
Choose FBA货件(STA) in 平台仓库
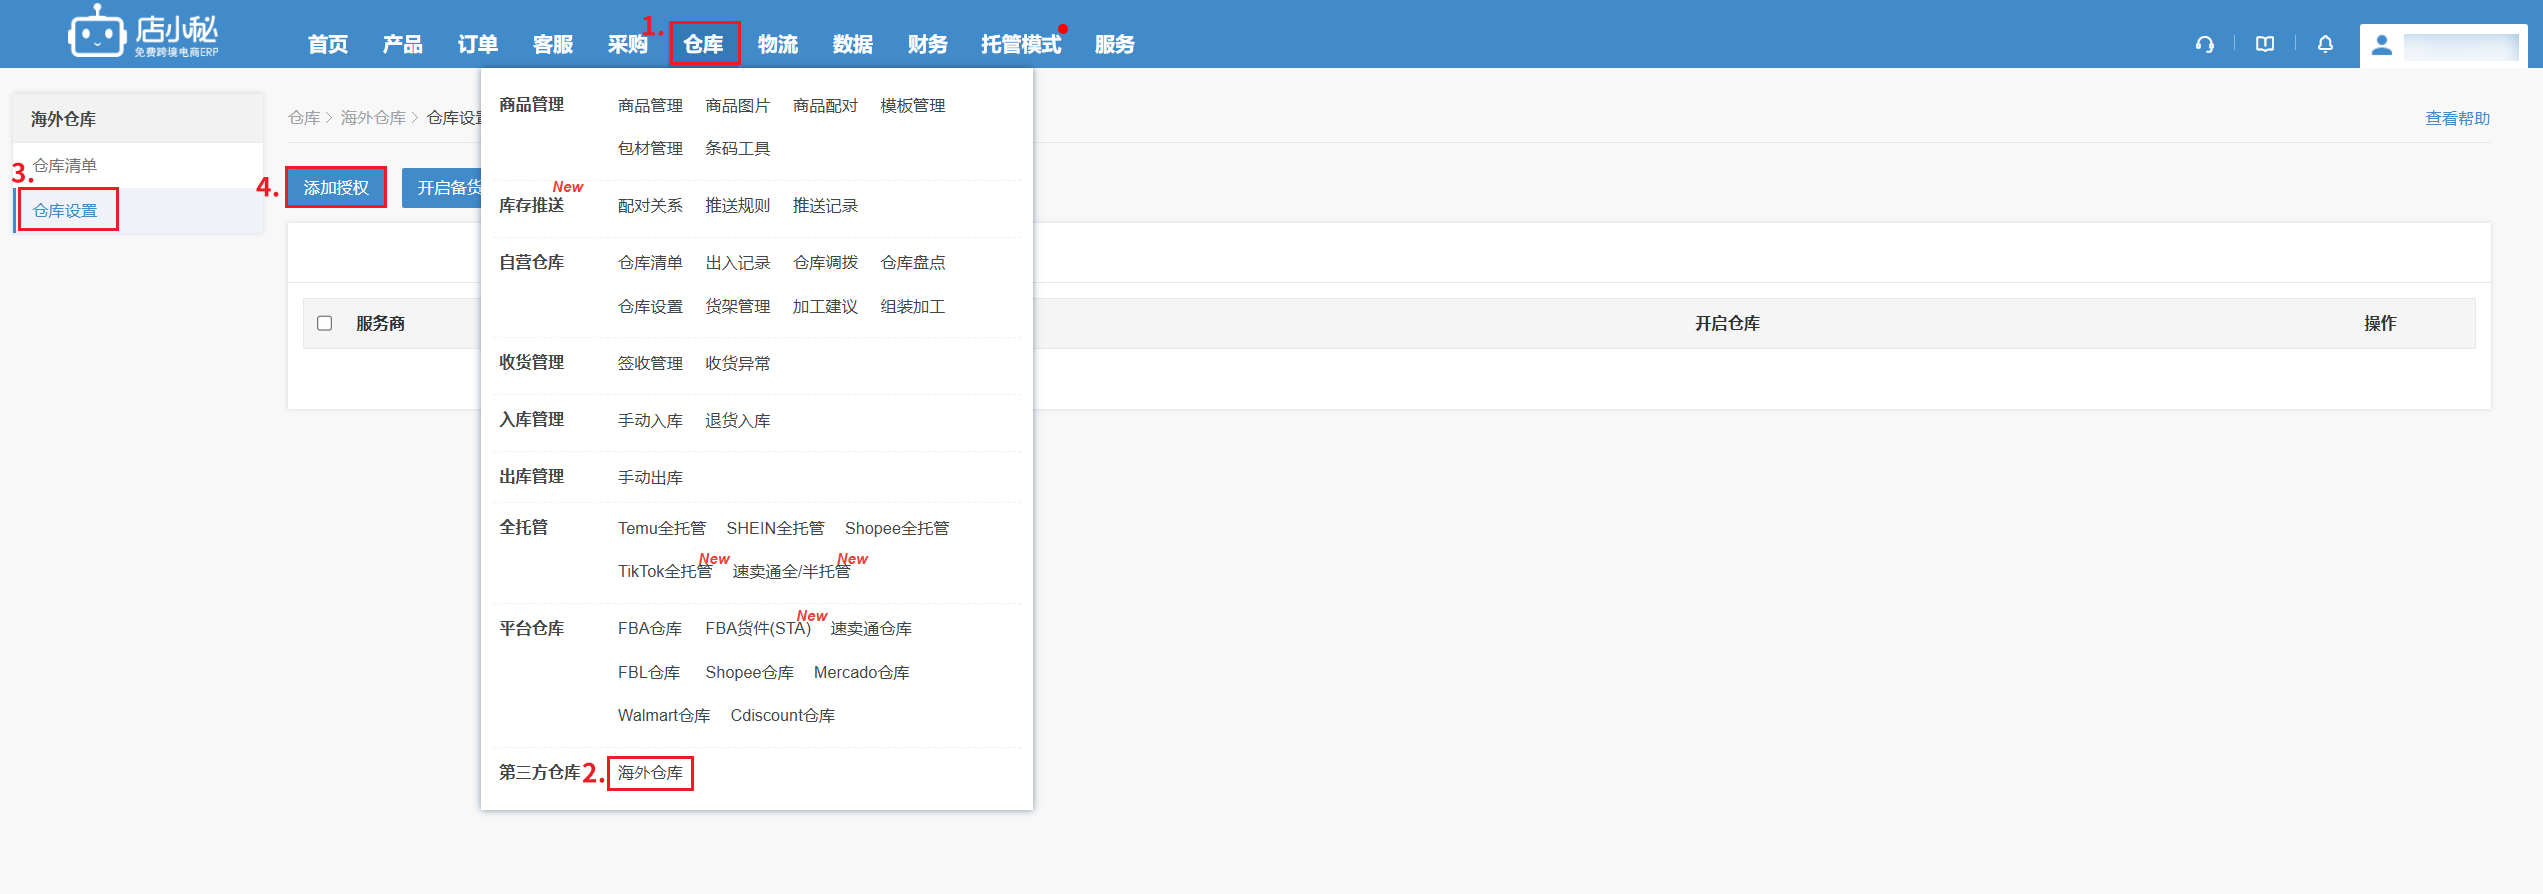click(x=757, y=629)
